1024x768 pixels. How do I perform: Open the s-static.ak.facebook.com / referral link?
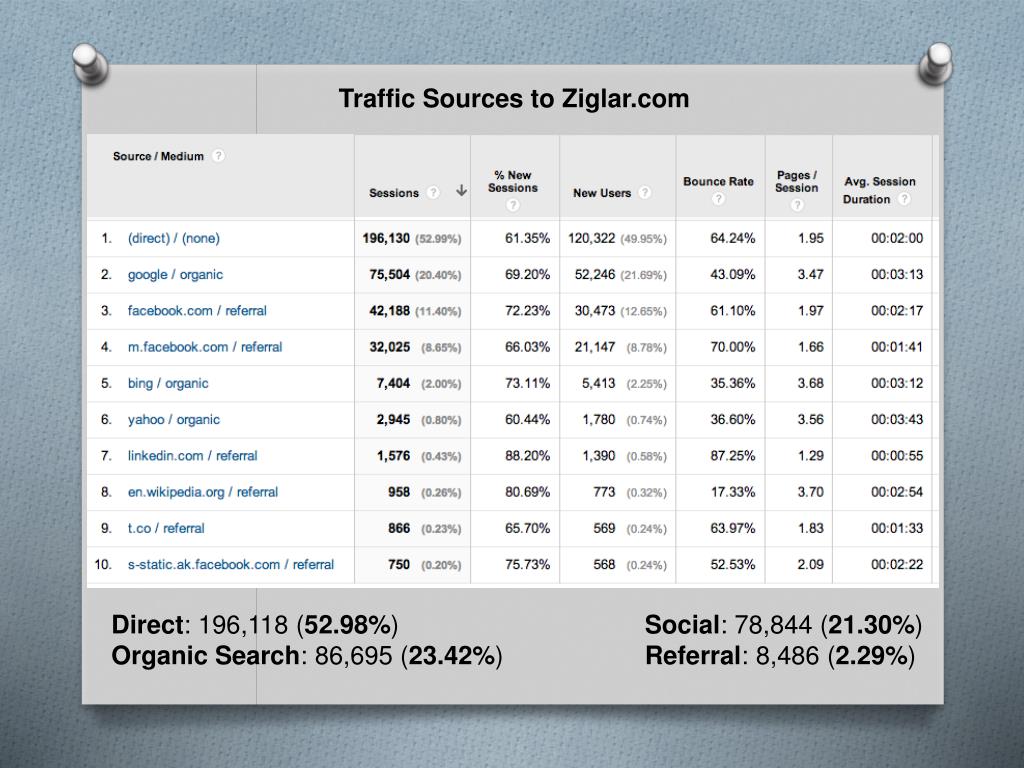(231, 565)
